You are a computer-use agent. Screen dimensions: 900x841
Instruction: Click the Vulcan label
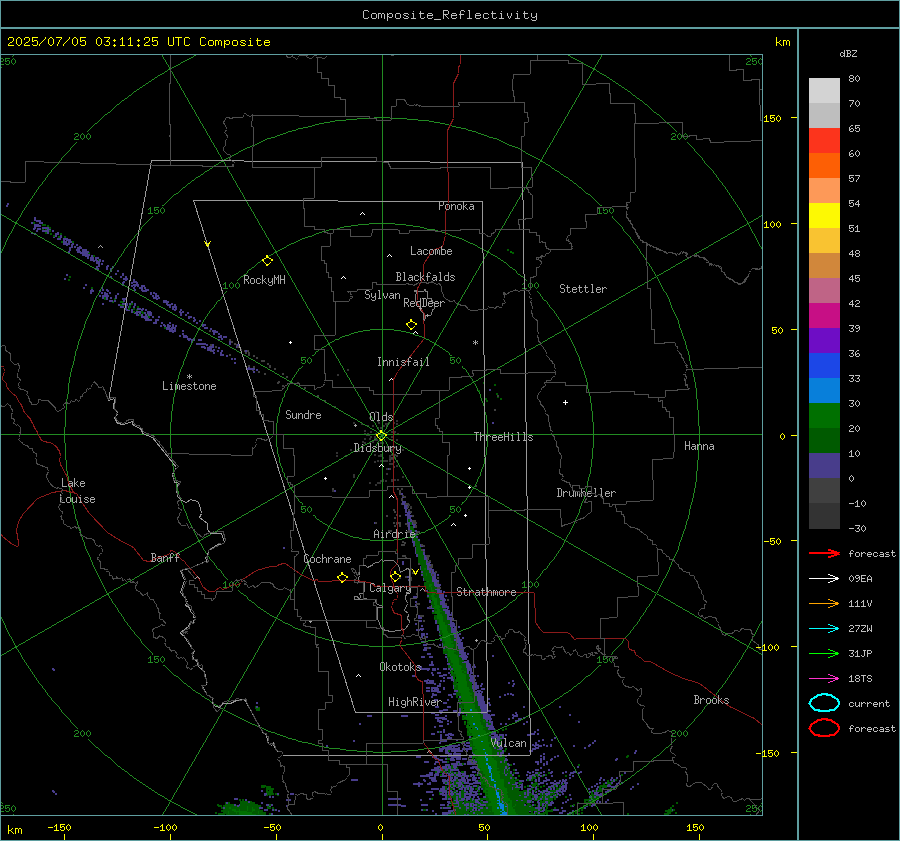[508, 743]
